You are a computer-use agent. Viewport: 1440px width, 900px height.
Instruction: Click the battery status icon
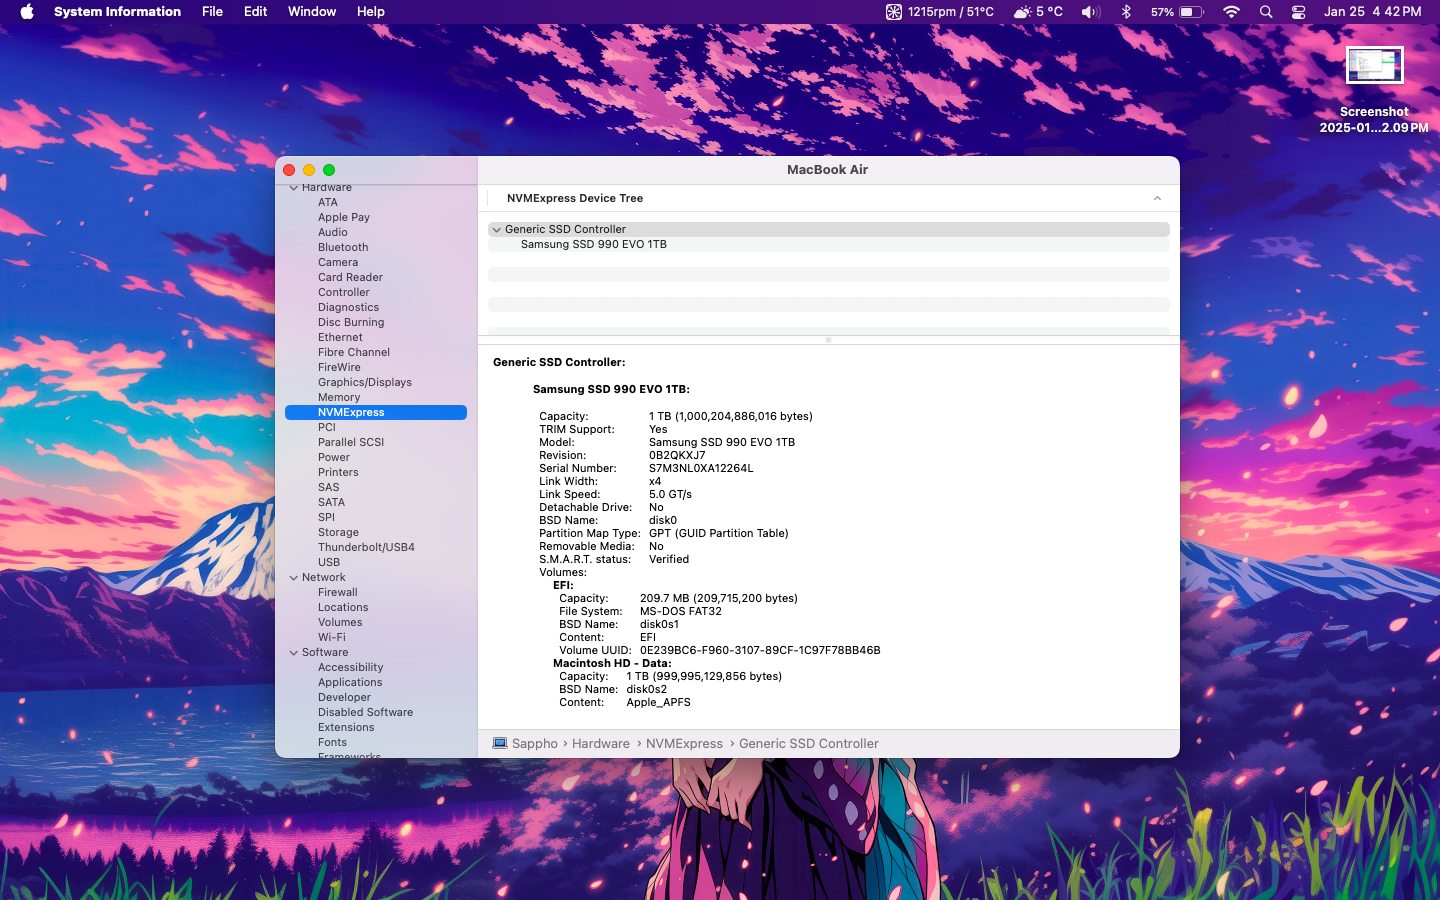[x=1177, y=12]
